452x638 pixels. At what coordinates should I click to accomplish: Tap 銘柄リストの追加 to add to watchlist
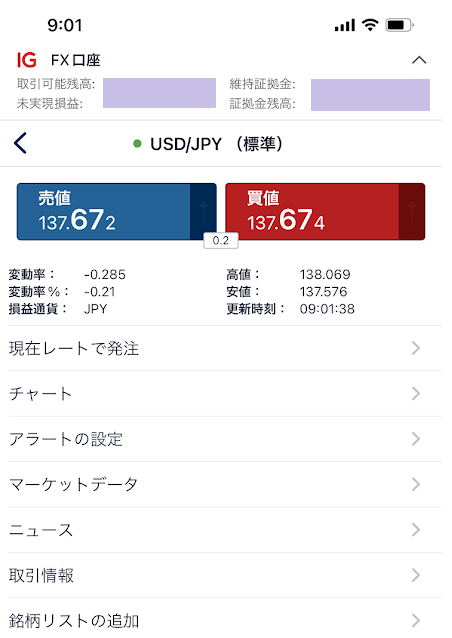(225, 620)
